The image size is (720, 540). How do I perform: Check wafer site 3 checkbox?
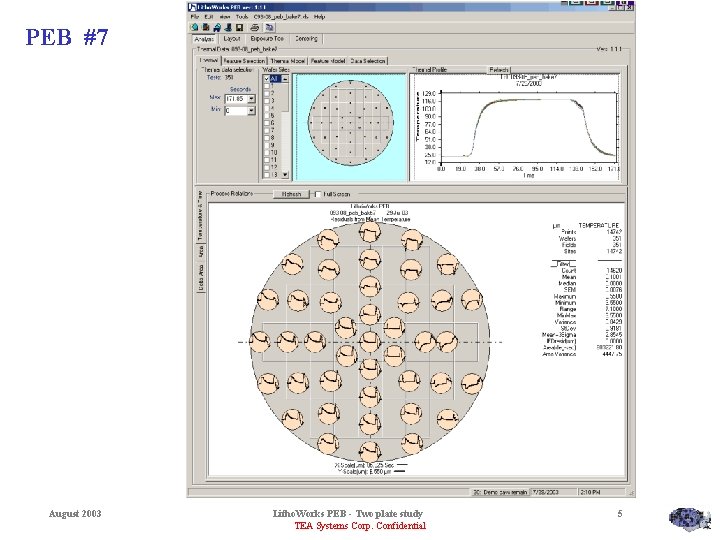point(266,101)
